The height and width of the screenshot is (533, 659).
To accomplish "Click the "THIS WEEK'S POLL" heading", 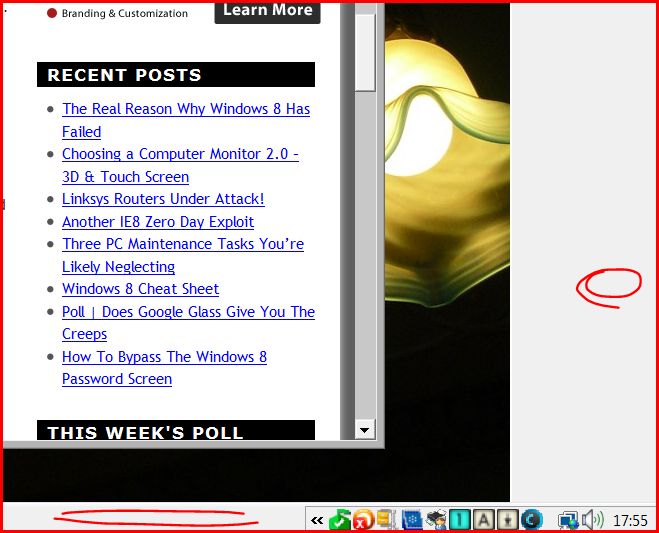I will click(176, 430).
